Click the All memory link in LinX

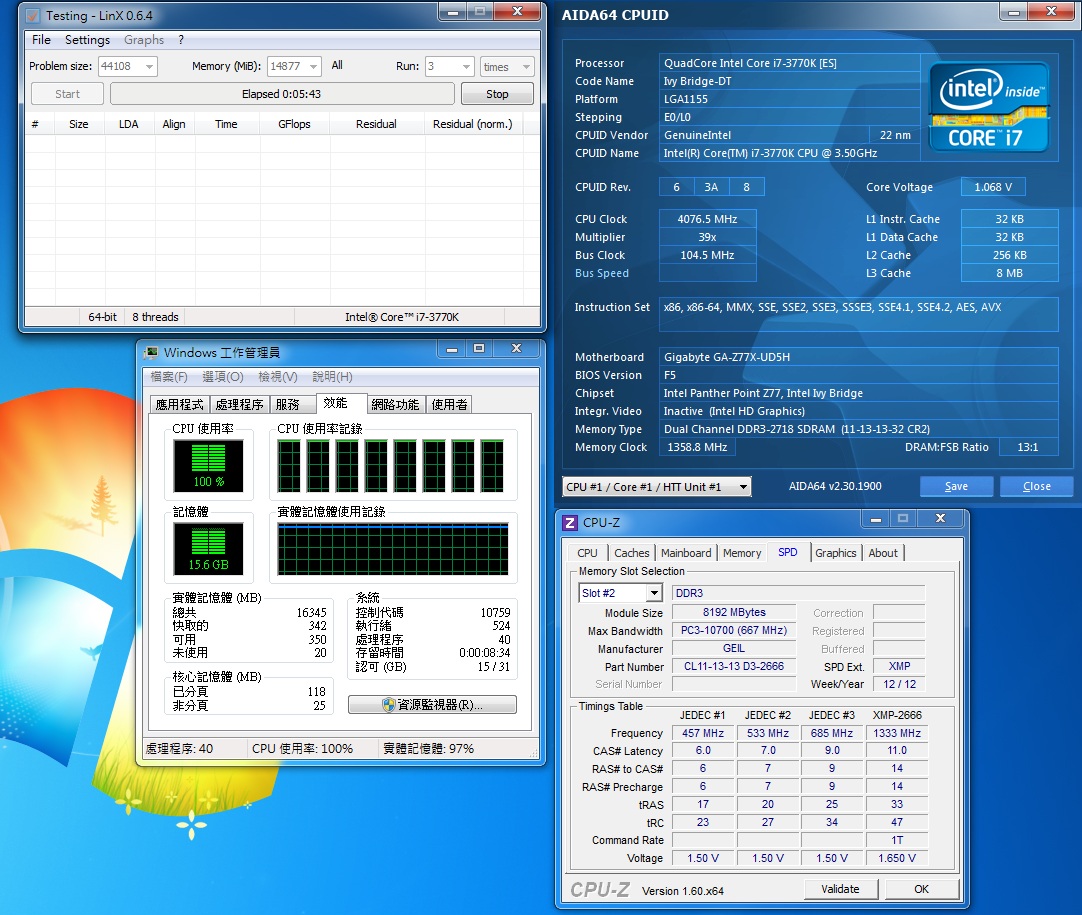pos(337,66)
